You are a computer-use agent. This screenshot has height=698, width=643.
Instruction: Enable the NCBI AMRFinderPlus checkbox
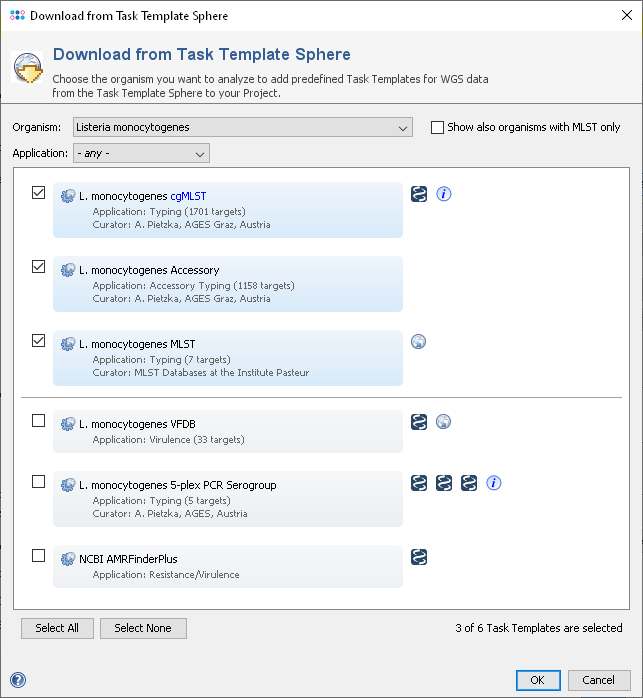click(38, 556)
